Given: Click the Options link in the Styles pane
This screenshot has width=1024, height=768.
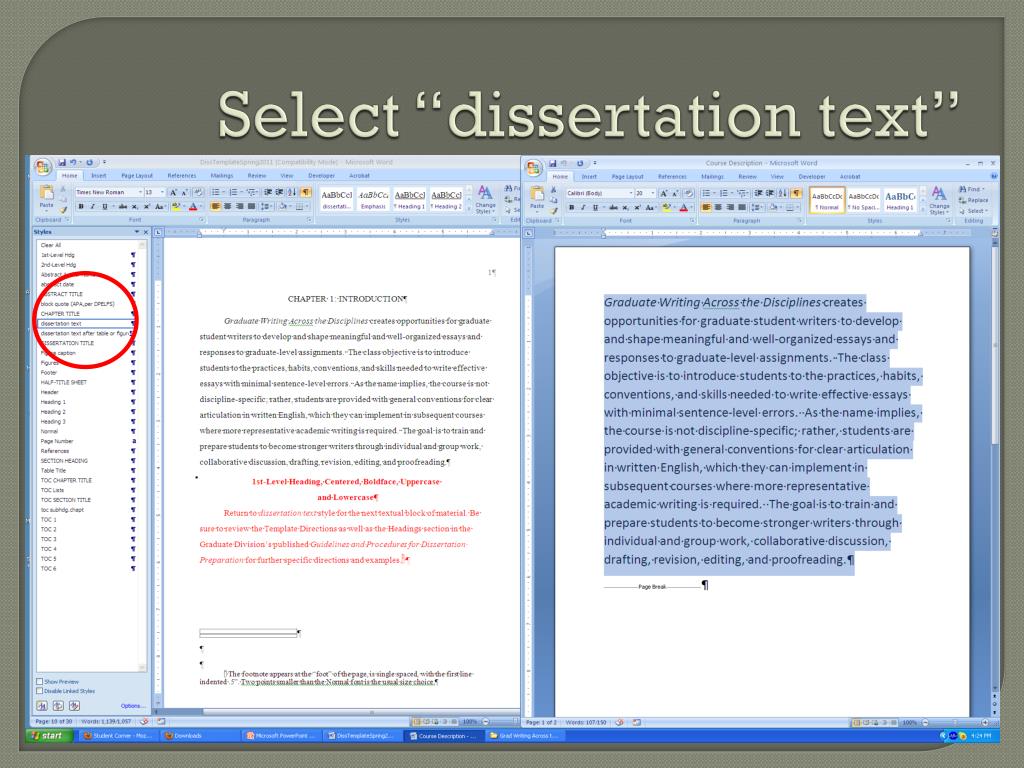Looking at the screenshot, I should (x=131, y=706).
